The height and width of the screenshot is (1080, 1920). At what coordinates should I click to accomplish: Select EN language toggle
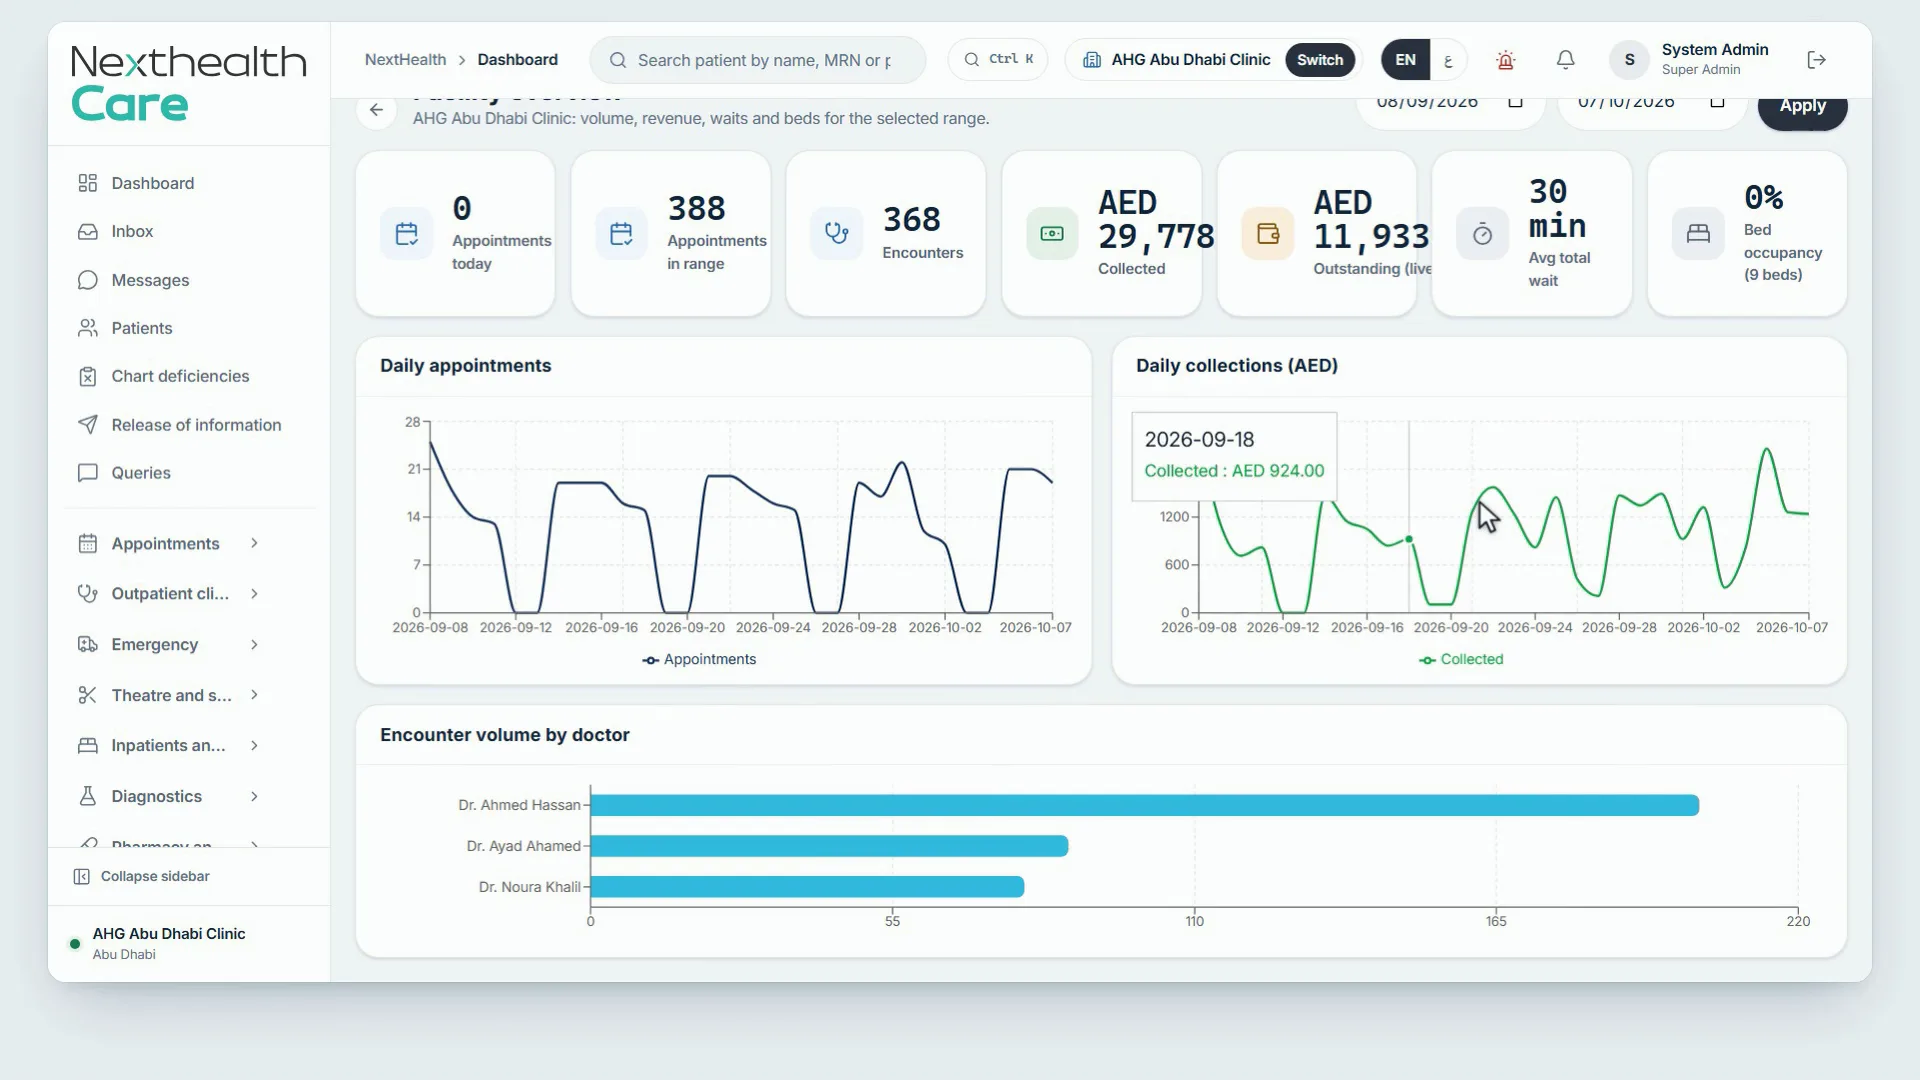point(1405,60)
